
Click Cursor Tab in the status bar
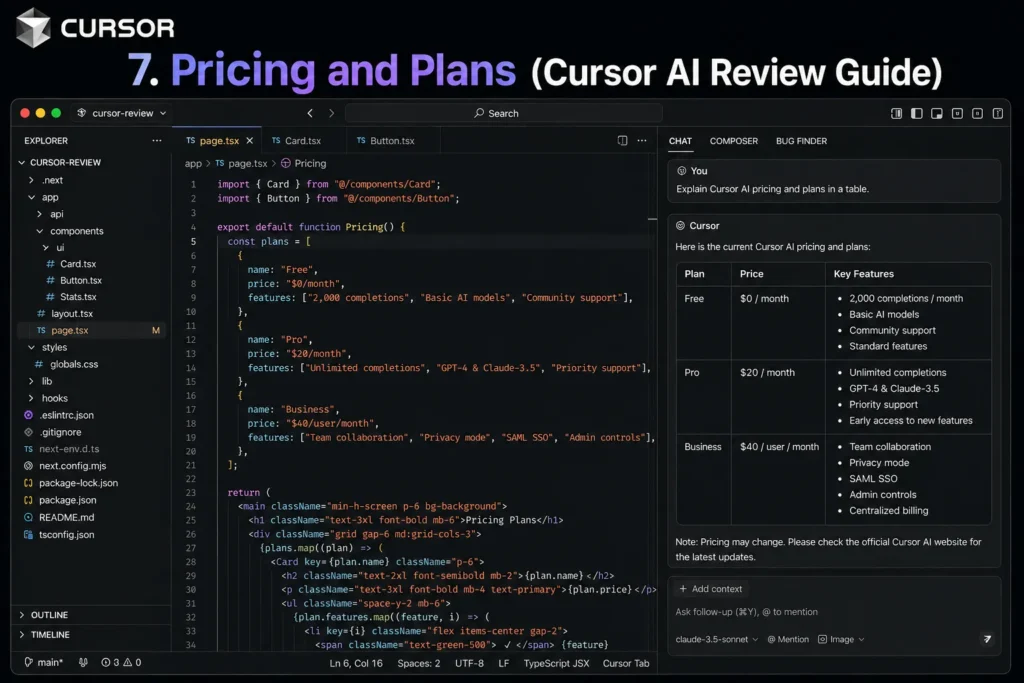point(626,663)
